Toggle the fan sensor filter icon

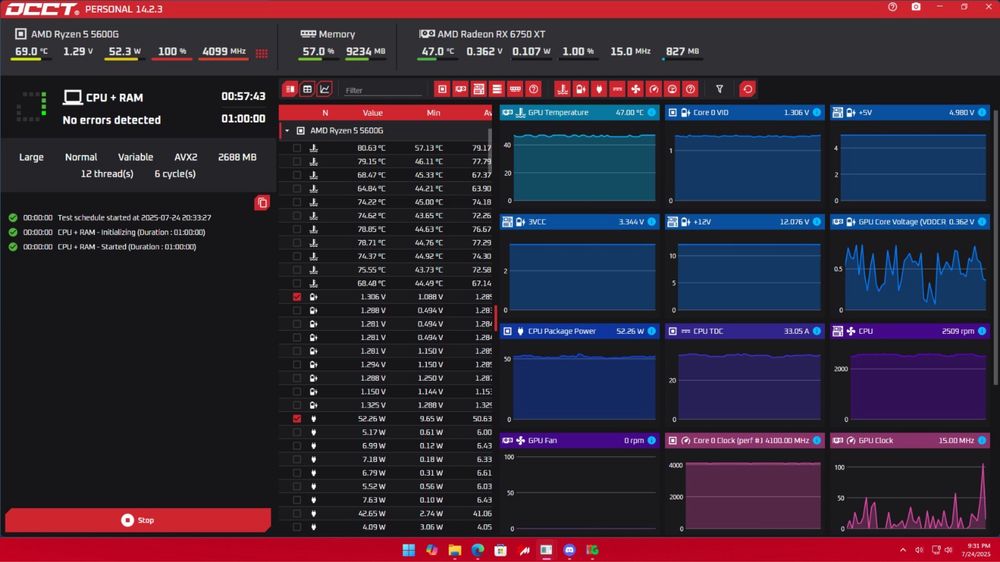pyautogui.click(x=636, y=89)
